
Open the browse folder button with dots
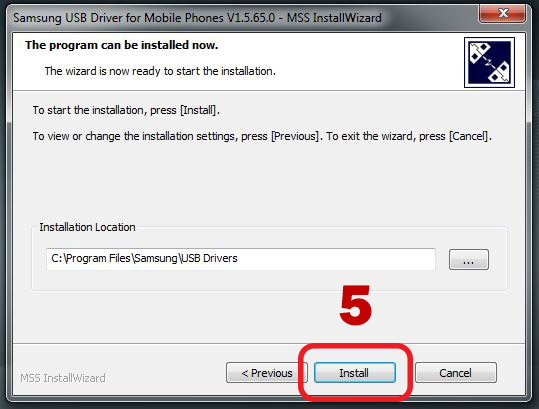[x=469, y=259]
